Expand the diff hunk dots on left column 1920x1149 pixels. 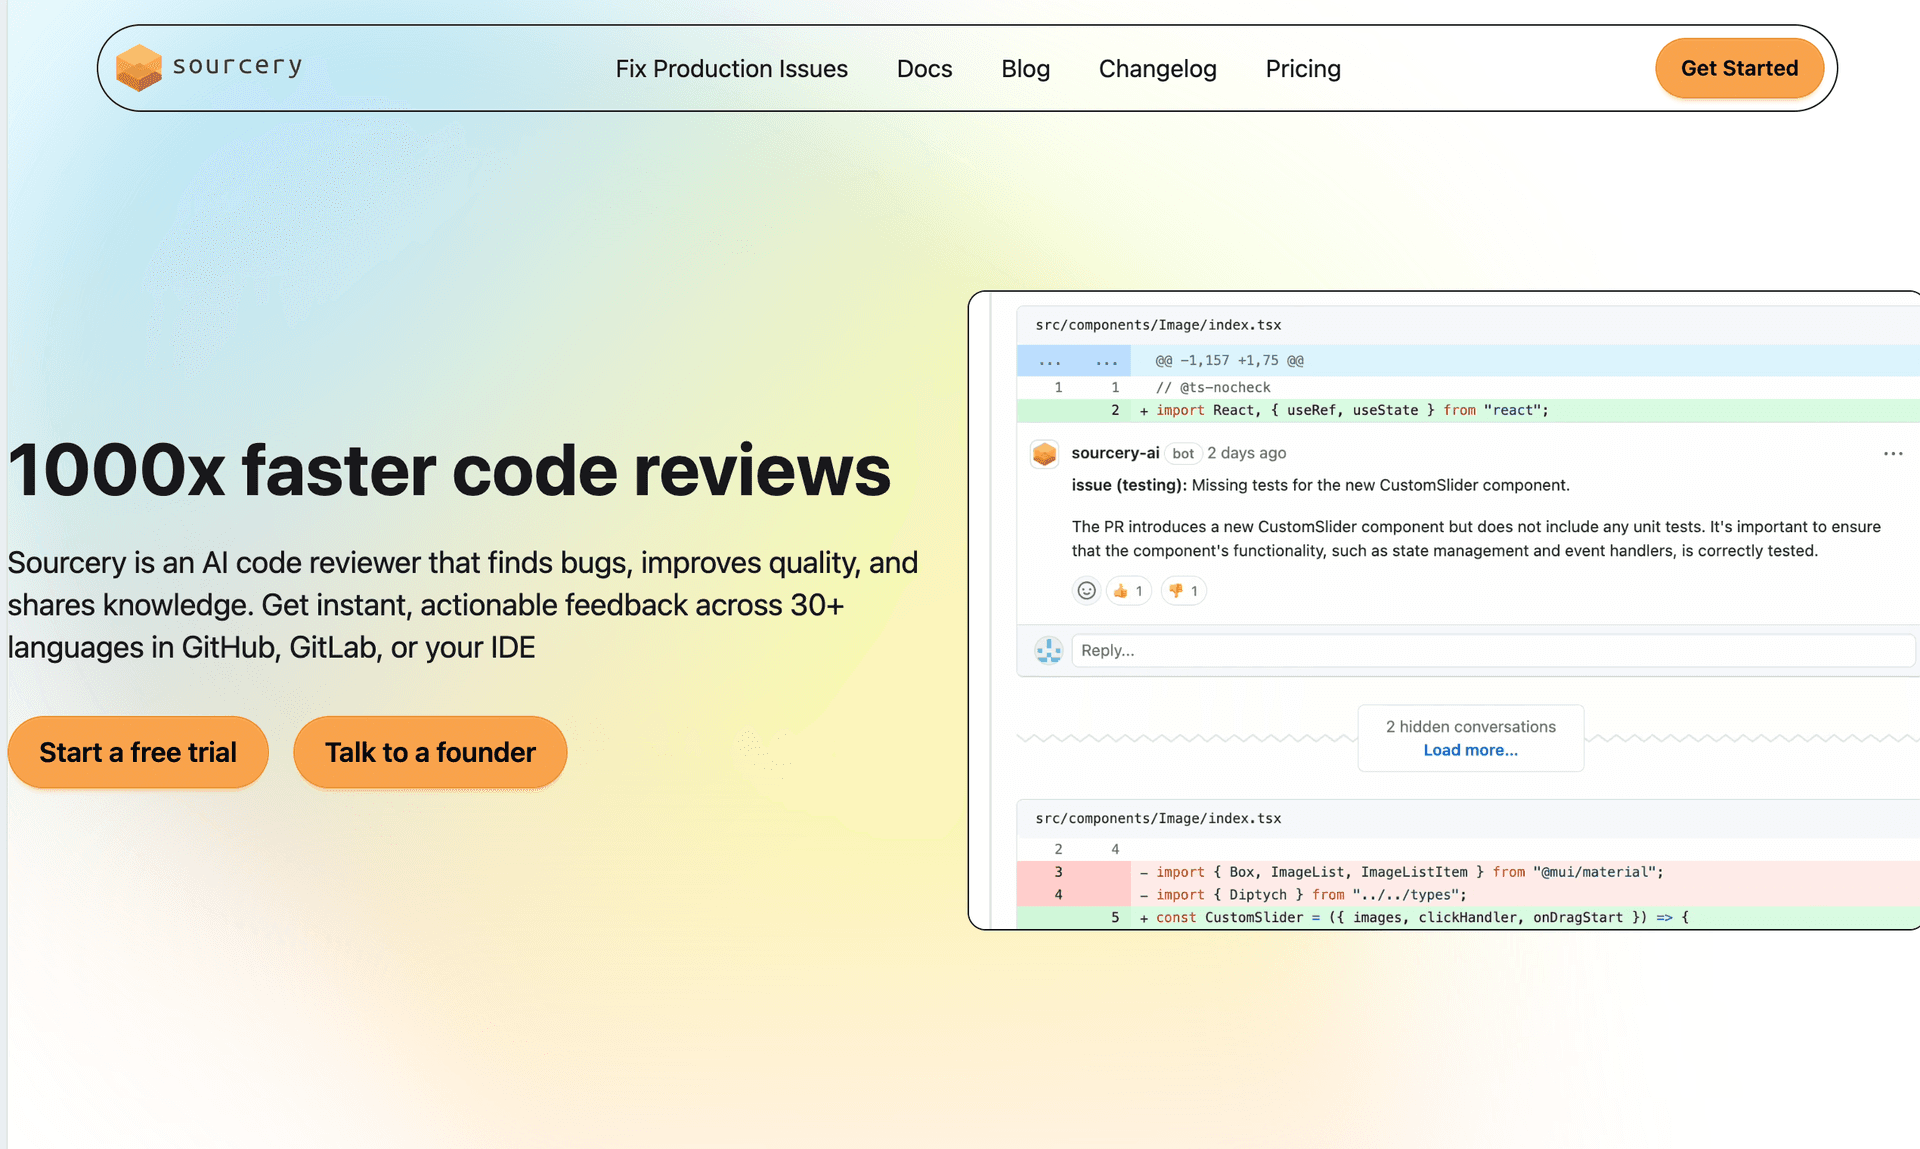1050,360
